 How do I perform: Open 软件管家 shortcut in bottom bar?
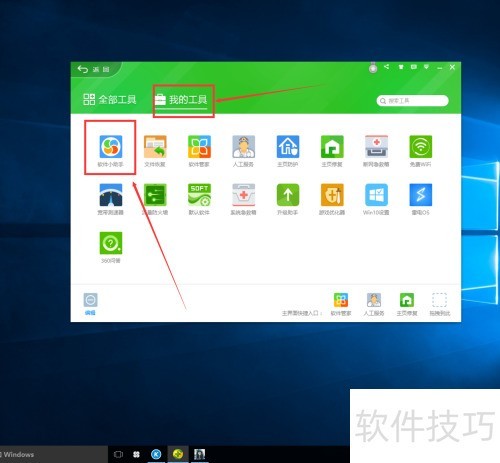point(341,304)
